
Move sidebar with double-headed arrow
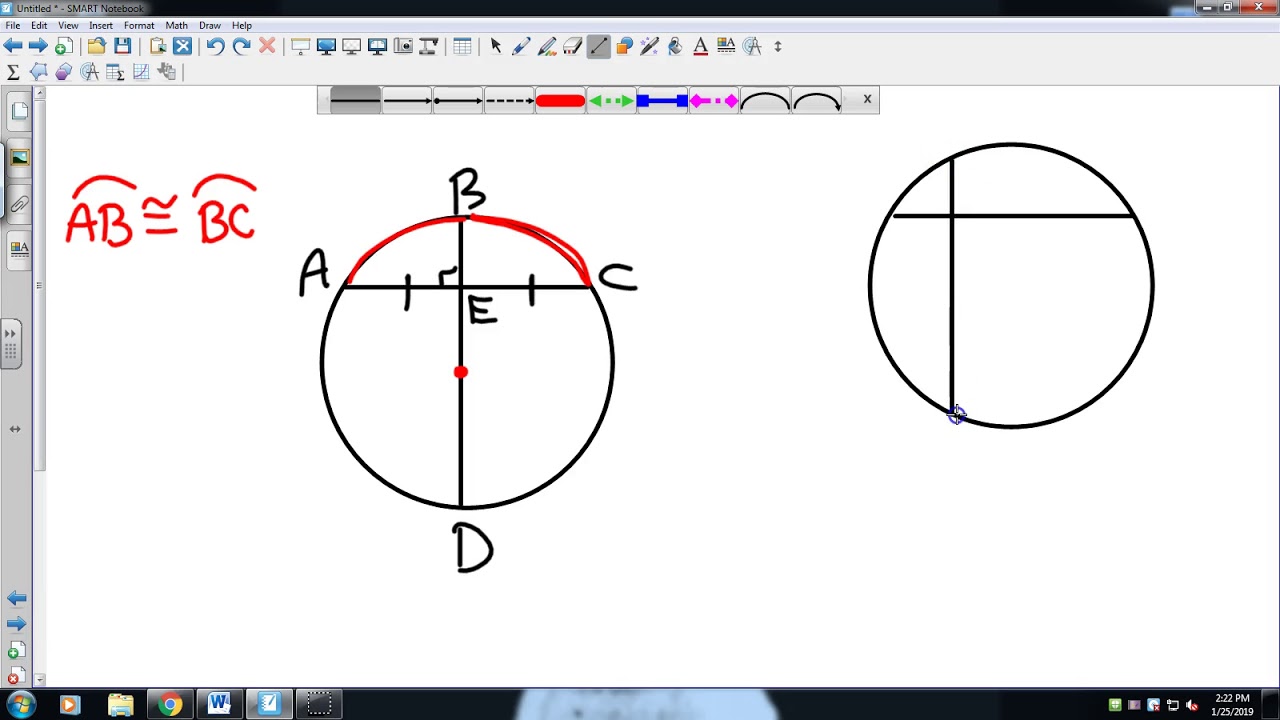click(x=15, y=429)
